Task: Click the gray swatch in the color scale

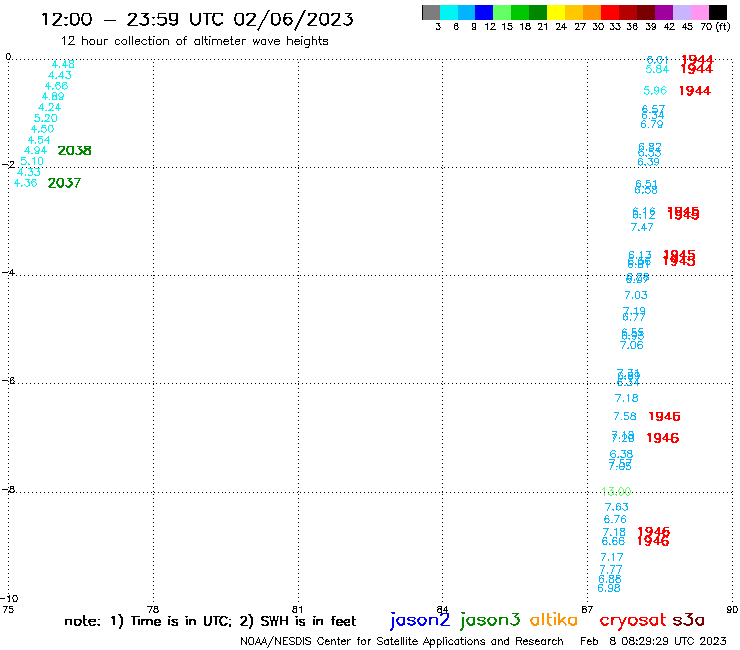Action: coord(431,12)
